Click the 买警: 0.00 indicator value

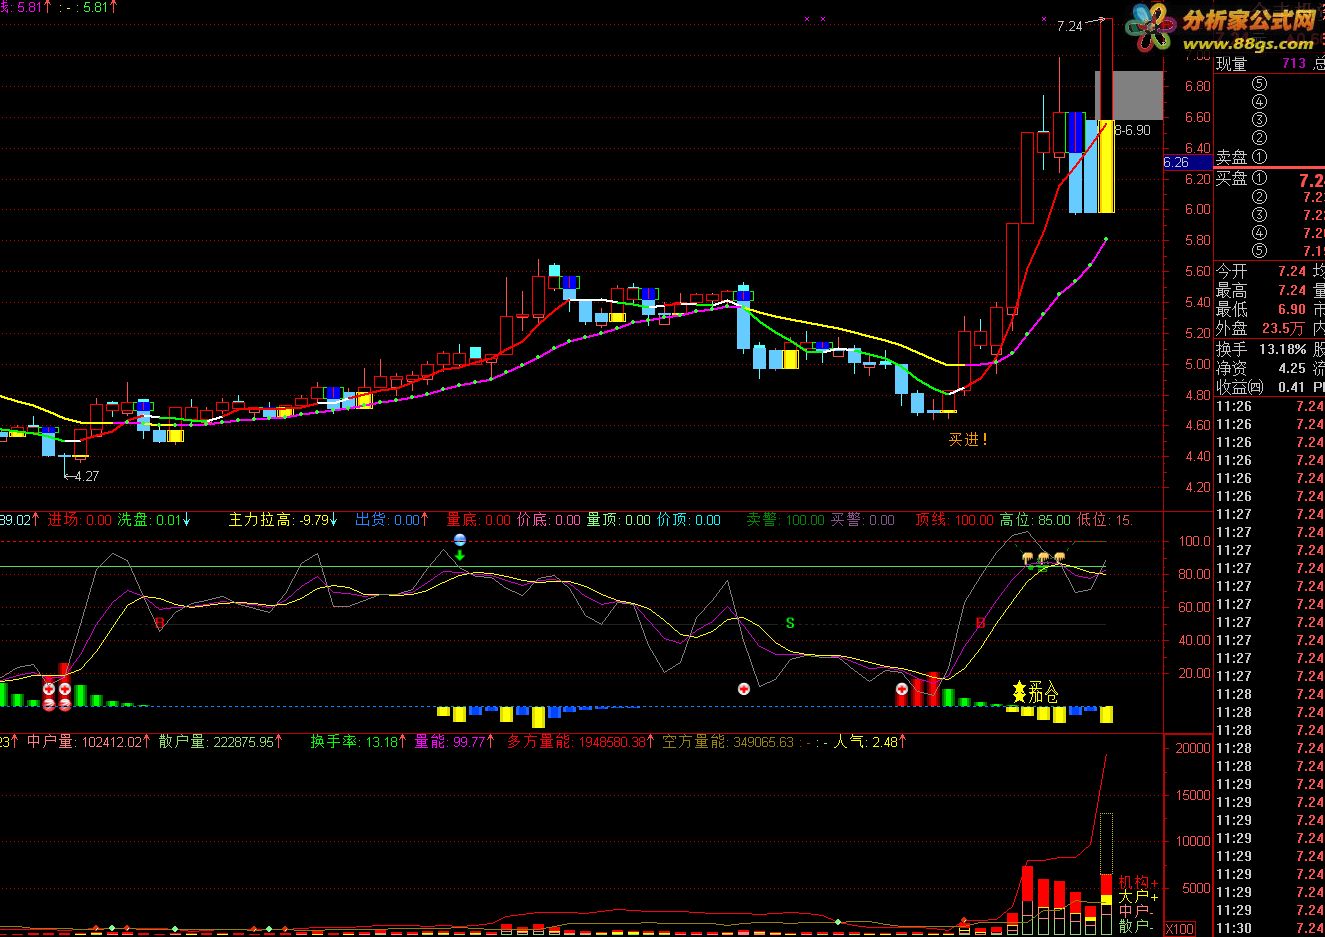[x=863, y=520]
